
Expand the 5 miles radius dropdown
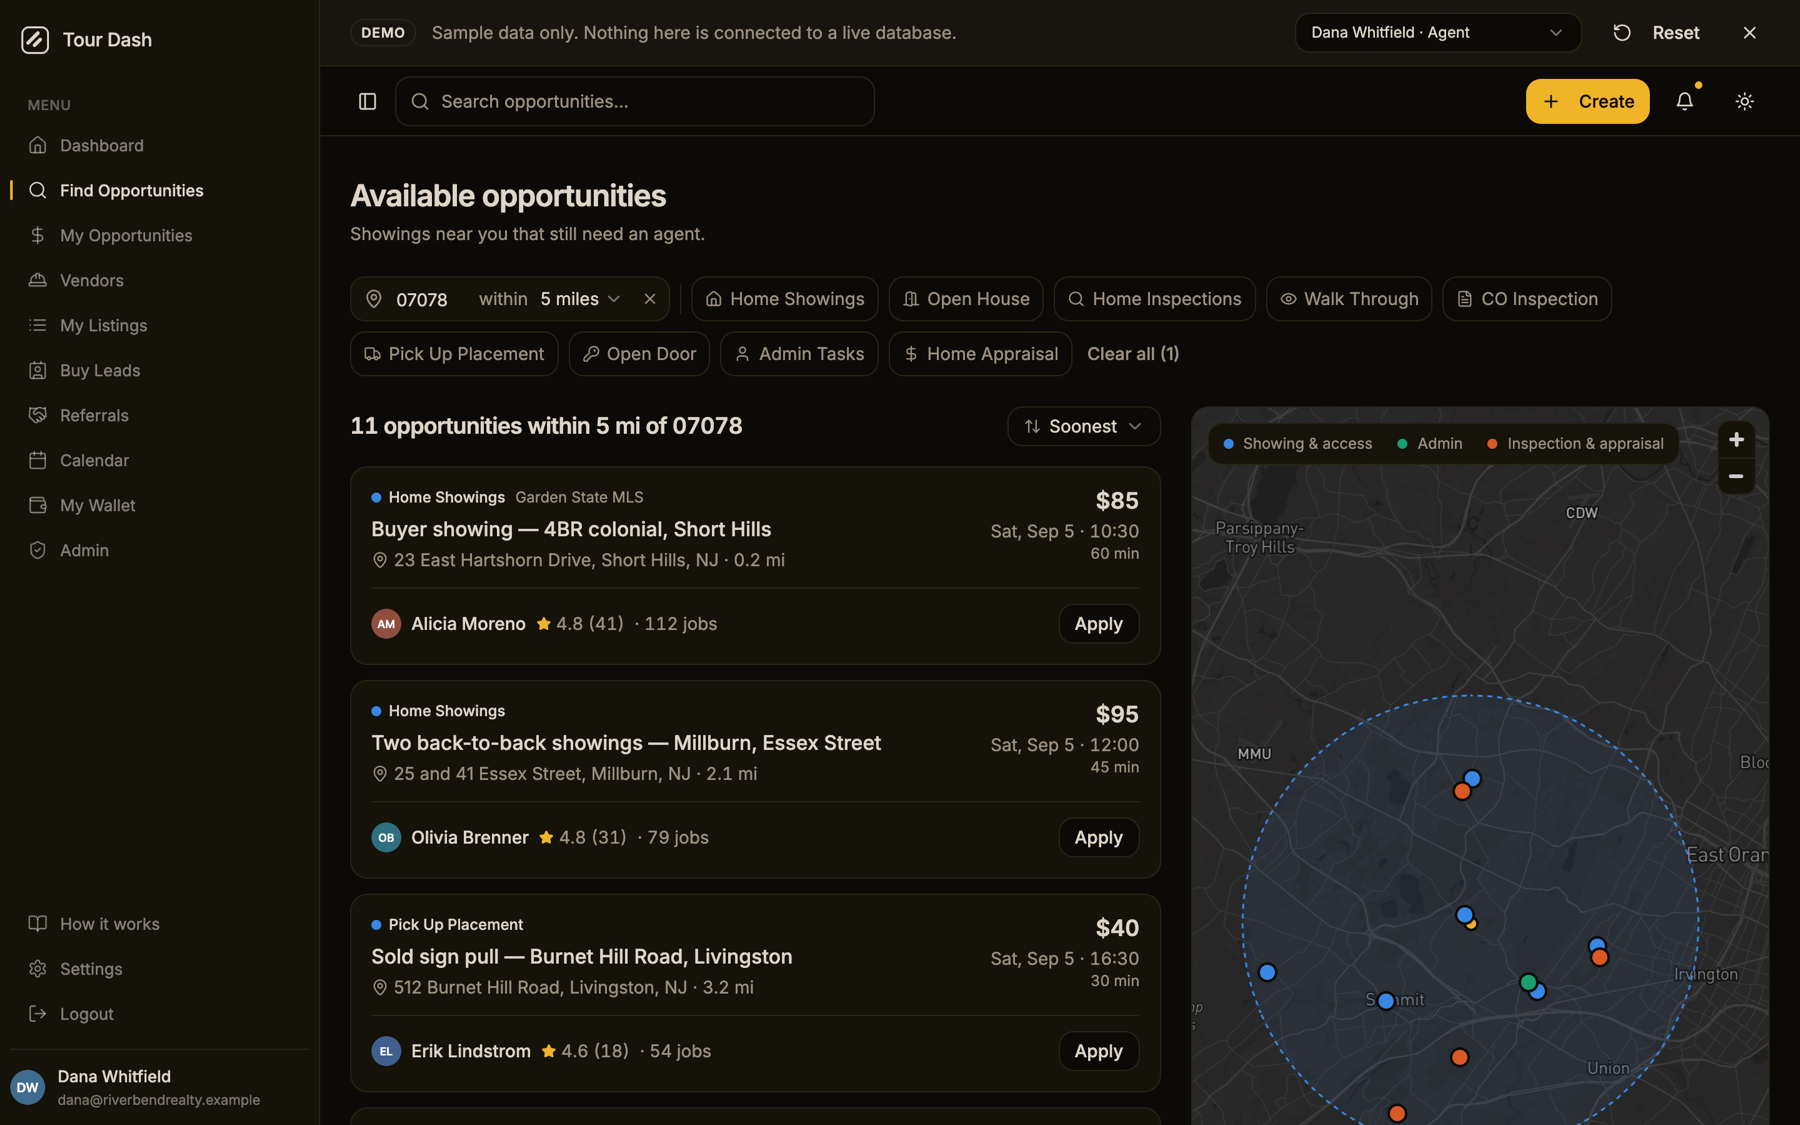[x=581, y=299]
